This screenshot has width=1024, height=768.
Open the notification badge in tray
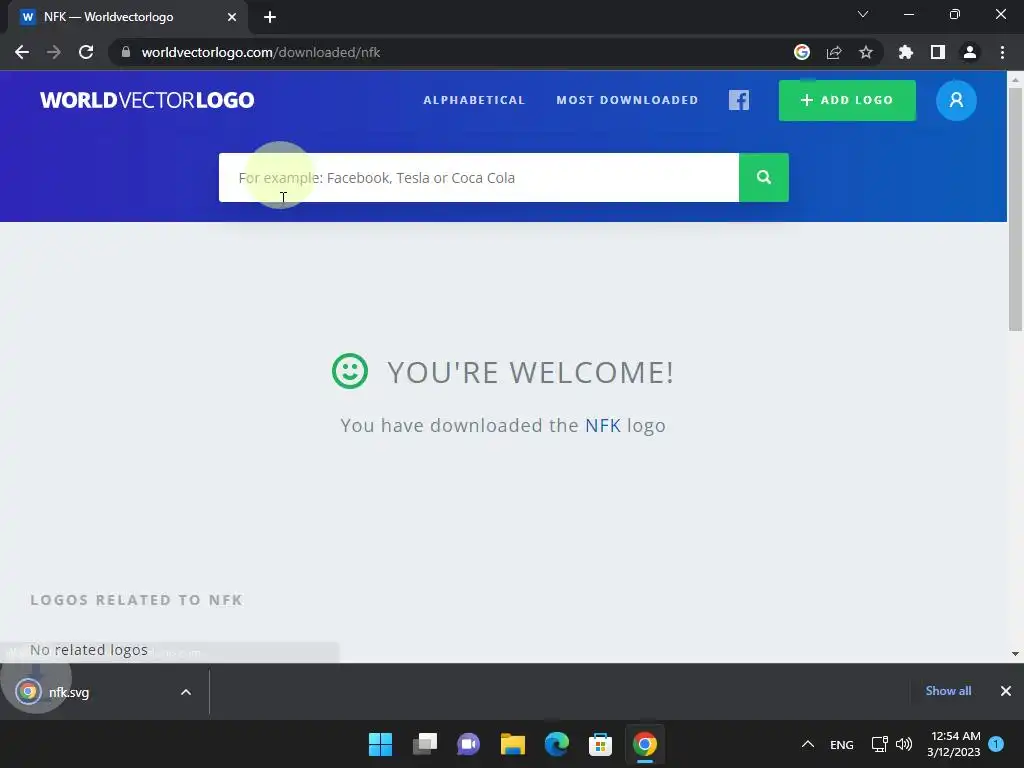(996, 744)
